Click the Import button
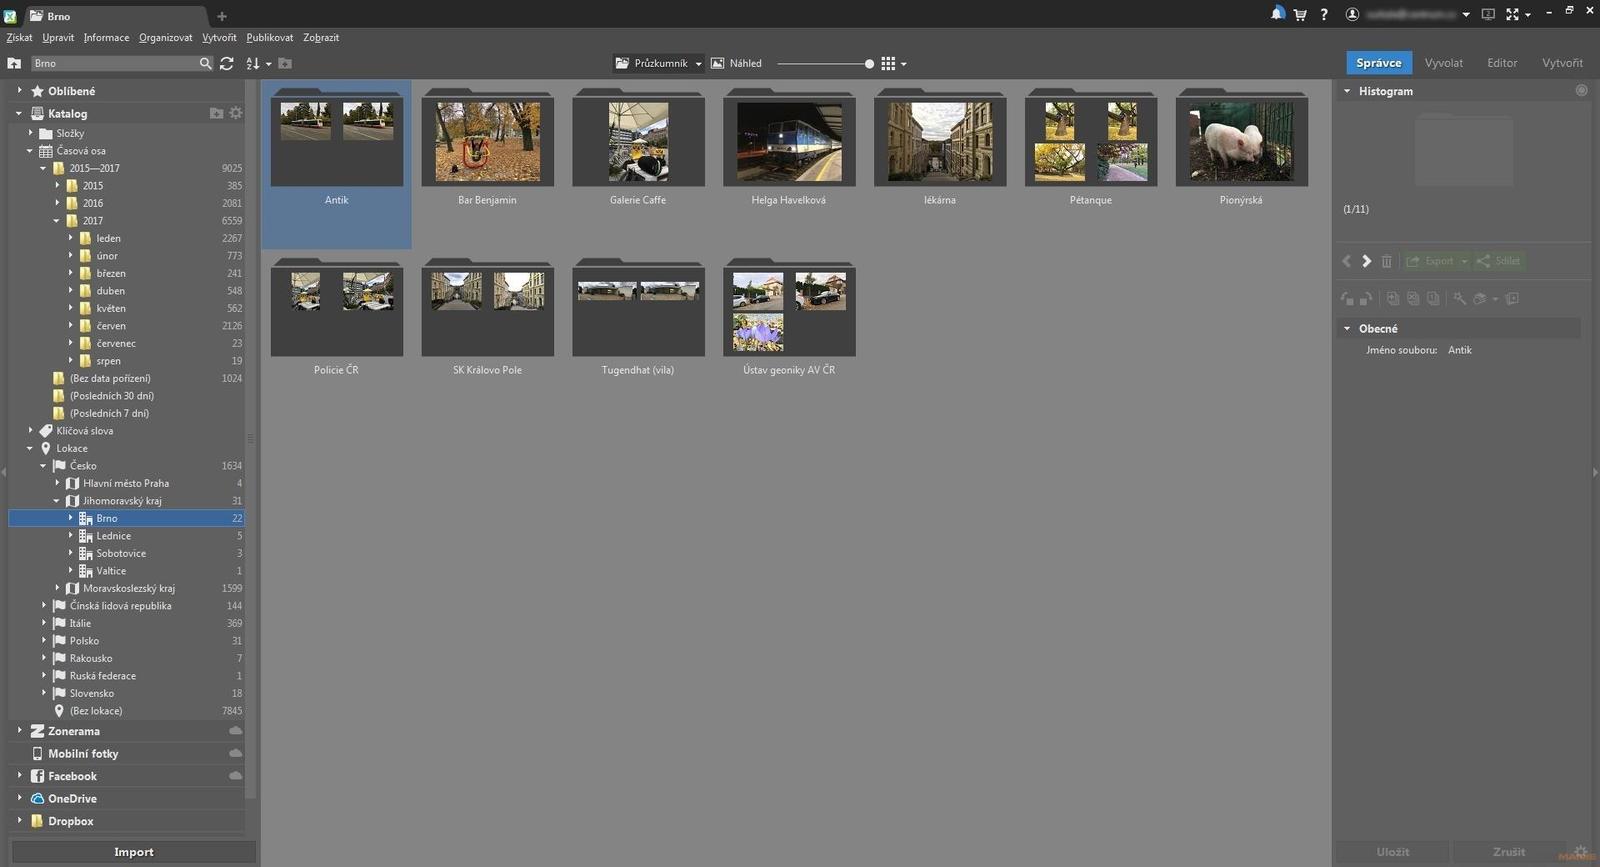Viewport: 1600px width, 867px height. (x=133, y=852)
